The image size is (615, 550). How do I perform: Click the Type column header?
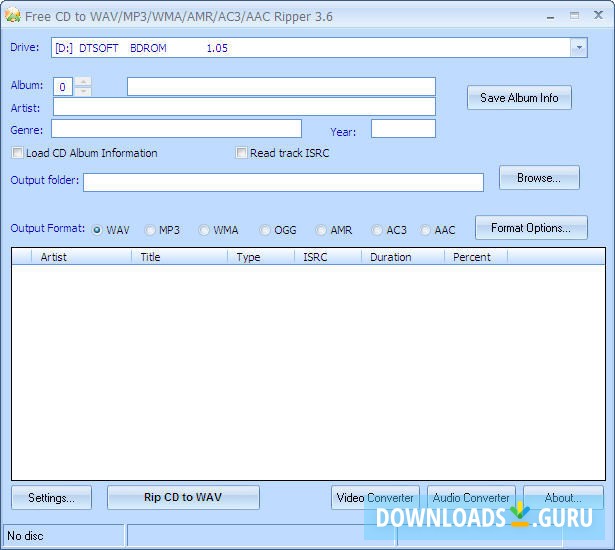pos(261,257)
